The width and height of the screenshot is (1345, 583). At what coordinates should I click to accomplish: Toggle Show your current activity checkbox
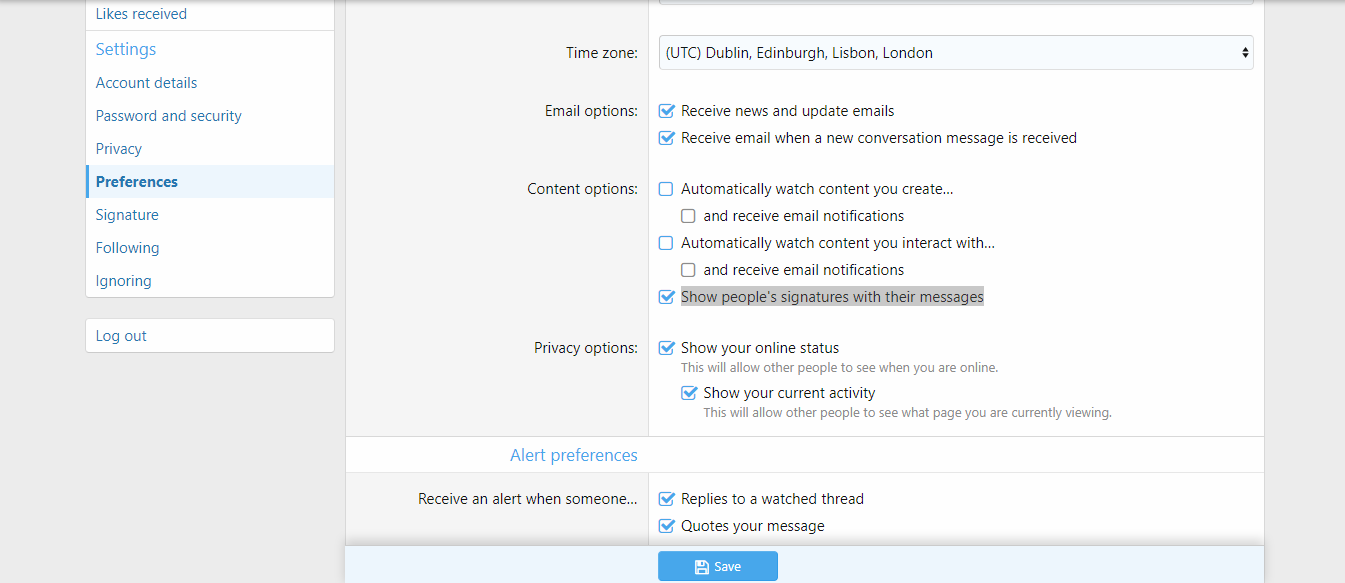tap(689, 393)
